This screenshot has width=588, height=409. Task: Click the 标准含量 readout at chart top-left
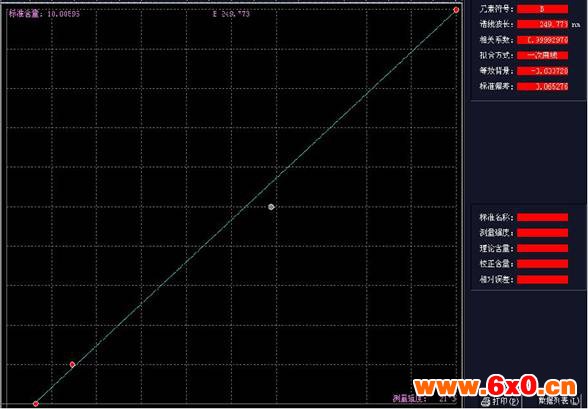[44, 14]
